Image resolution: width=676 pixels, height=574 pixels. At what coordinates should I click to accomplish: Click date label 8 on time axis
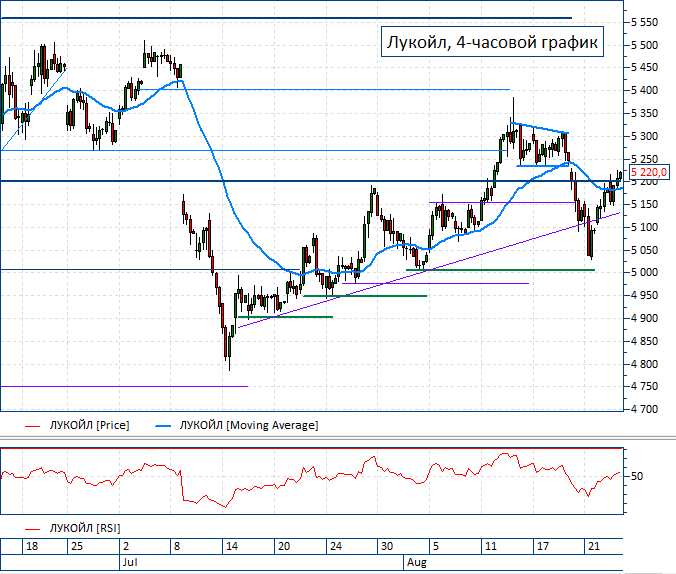(177, 546)
